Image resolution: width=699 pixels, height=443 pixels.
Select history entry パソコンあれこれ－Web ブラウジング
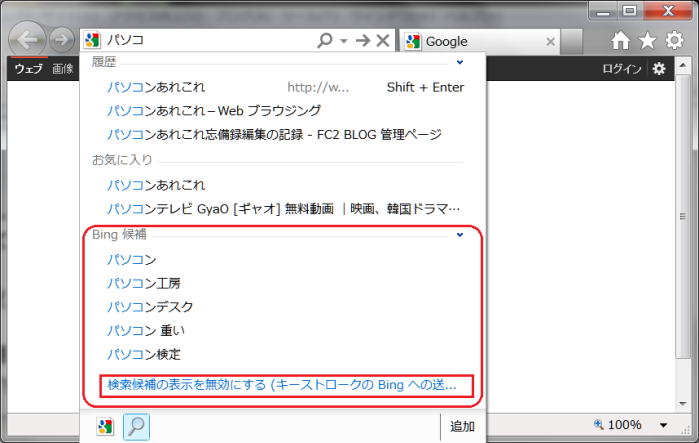[x=285, y=111]
